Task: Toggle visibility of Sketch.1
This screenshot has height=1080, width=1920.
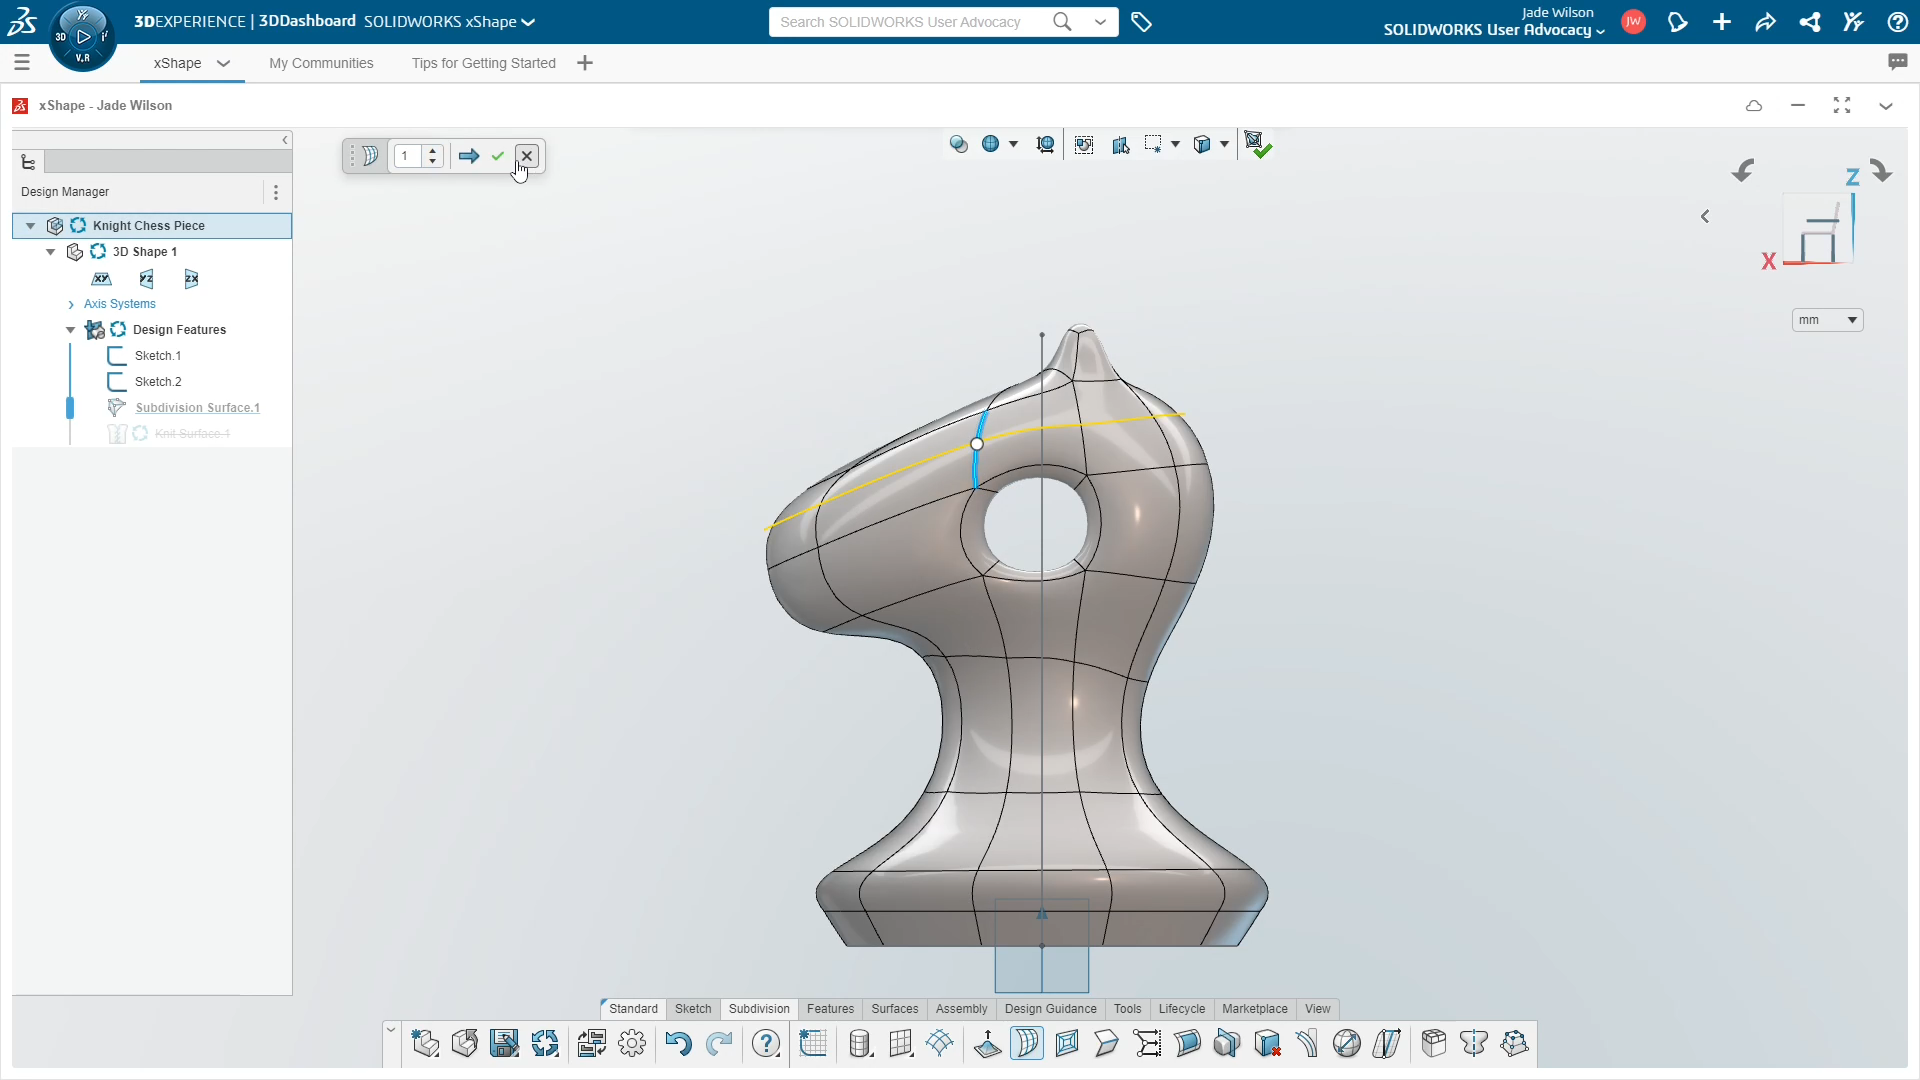Action: (115, 355)
